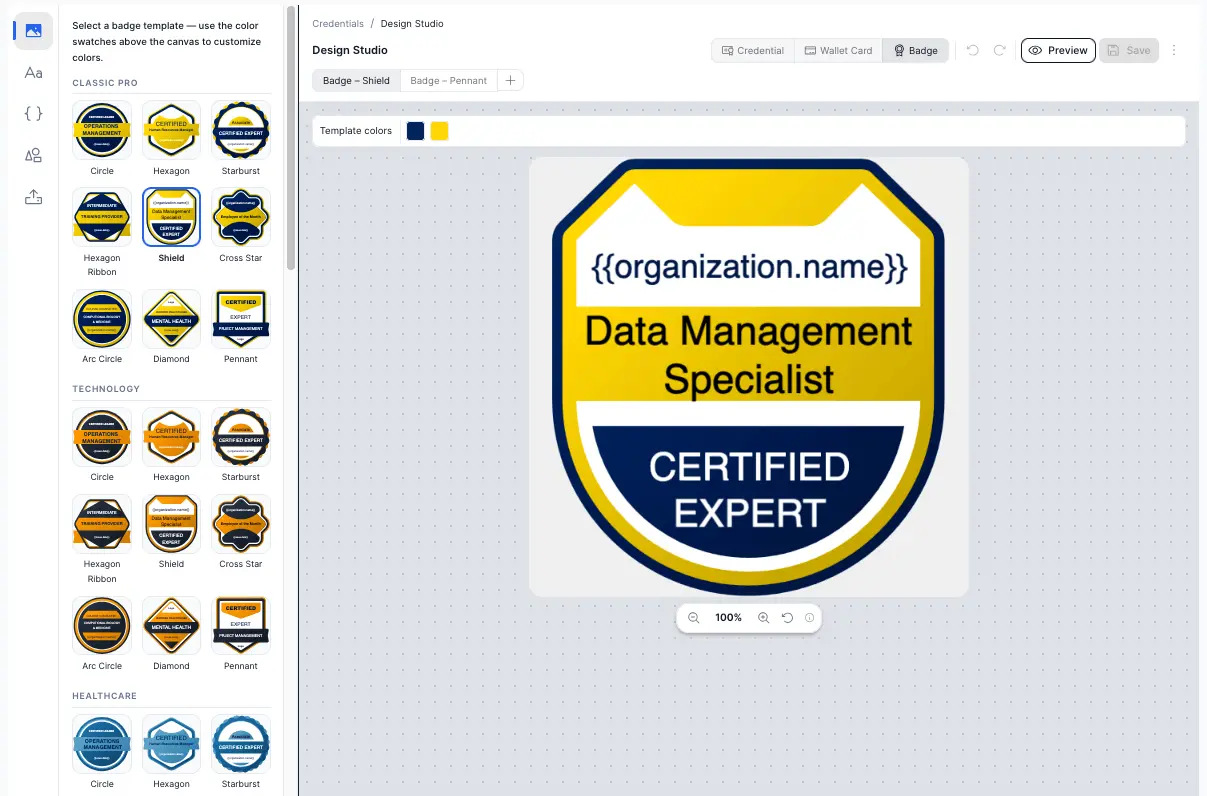
Task: Switch to the Wallet Card editor
Action: pyautogui.click(x=838, y=50)
